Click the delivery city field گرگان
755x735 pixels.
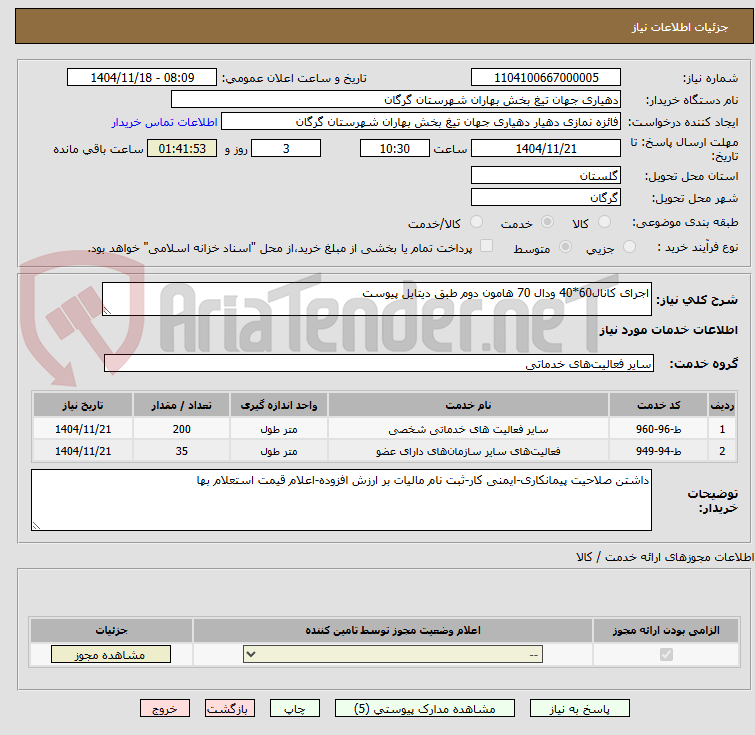coord(546,197)
